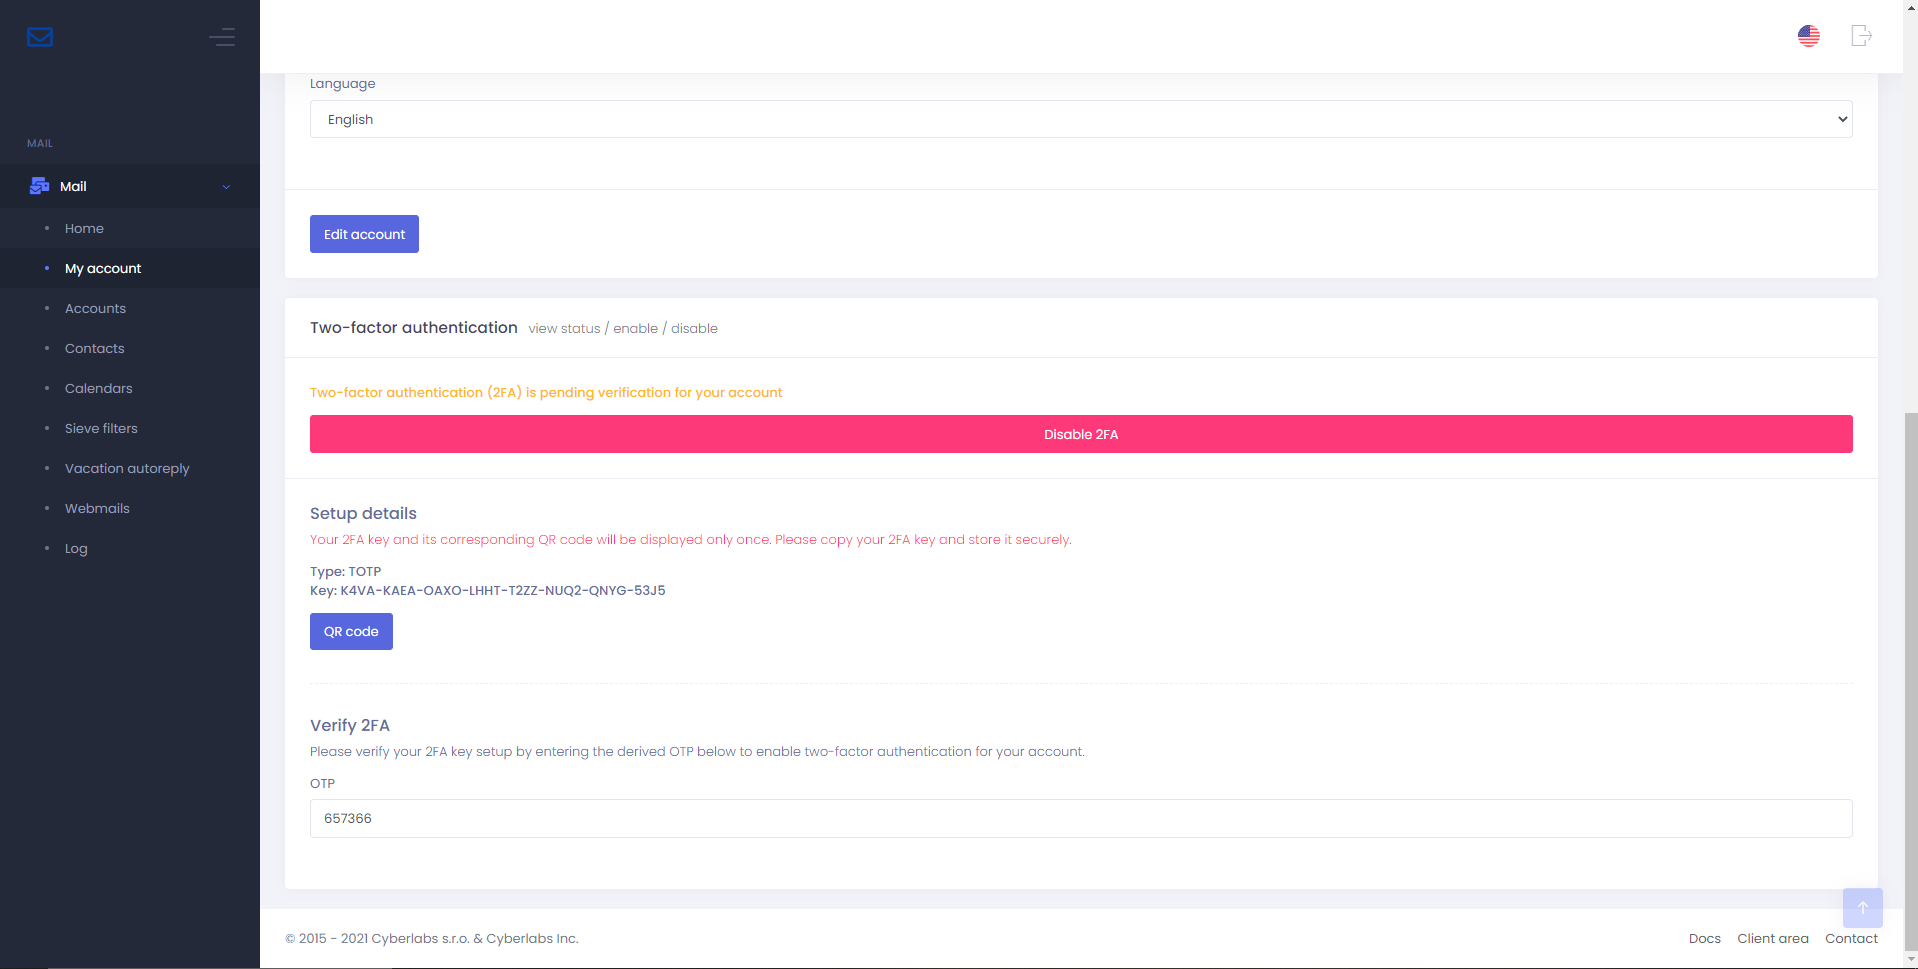
Task: Show the QR code button
Action: coord(351,631)
